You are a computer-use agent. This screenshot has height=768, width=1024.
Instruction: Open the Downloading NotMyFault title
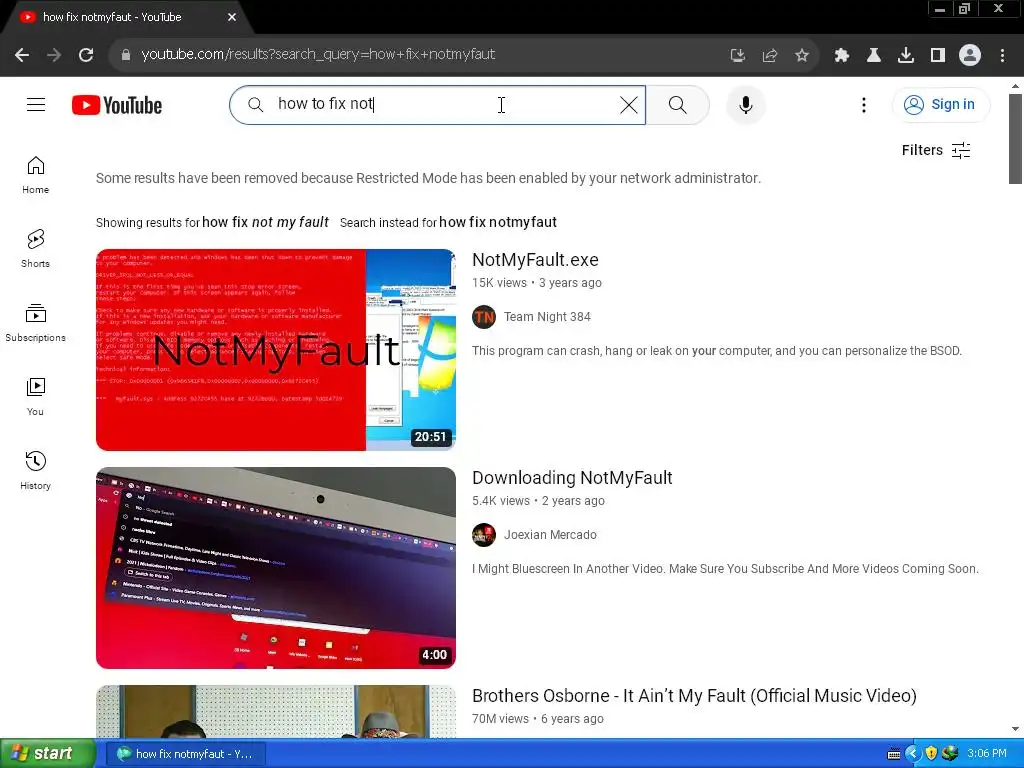click(572, 478)
